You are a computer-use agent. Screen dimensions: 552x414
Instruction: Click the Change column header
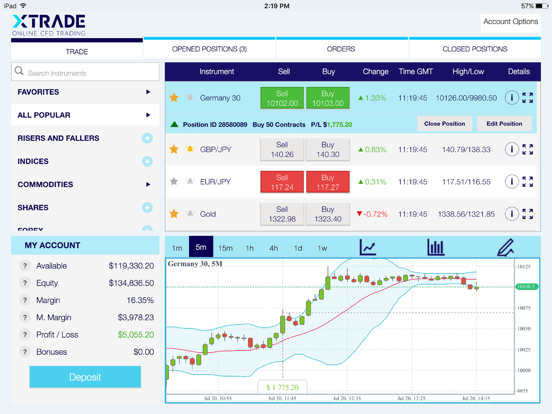coord(375,71)
